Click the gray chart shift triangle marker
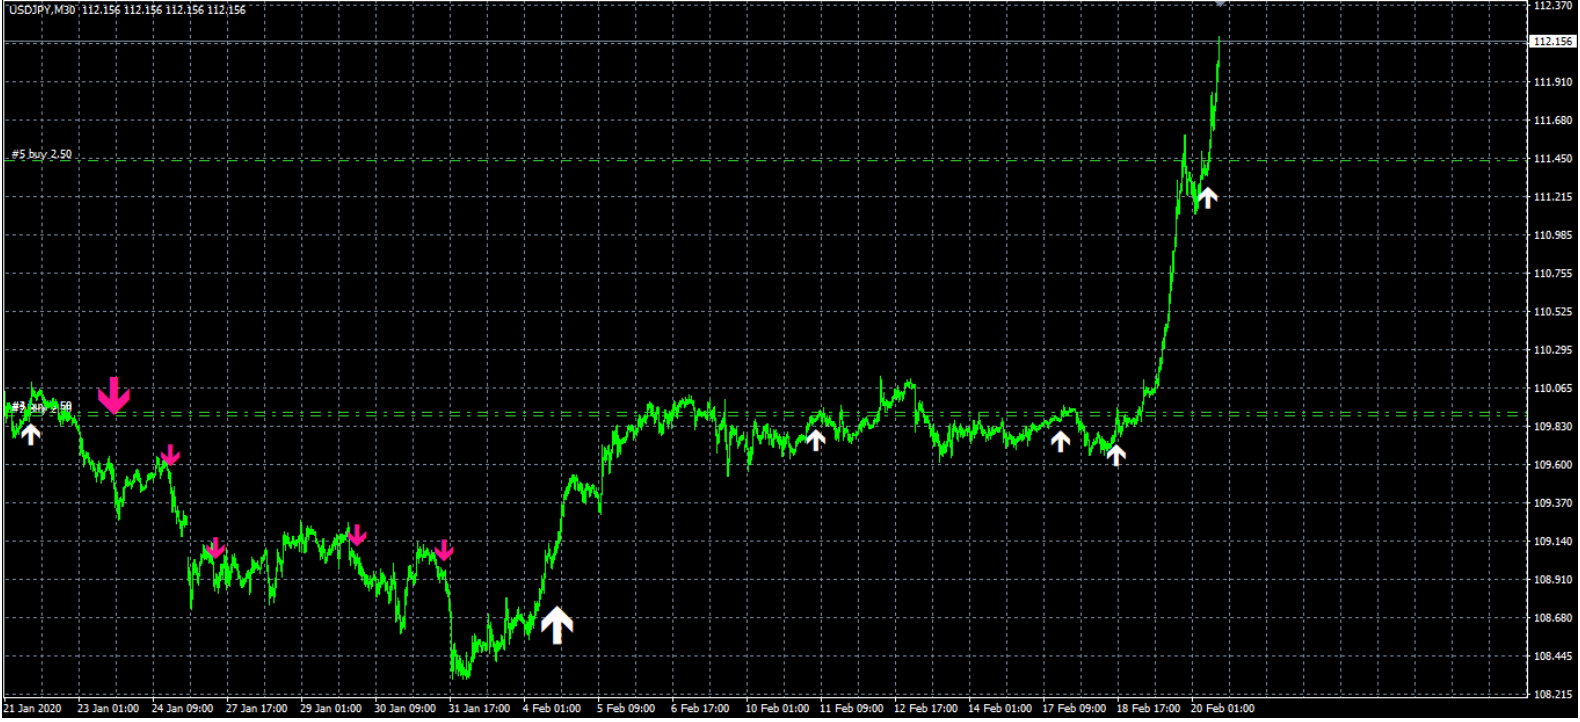The image size is (1580, 722). tap(1220, 3)
